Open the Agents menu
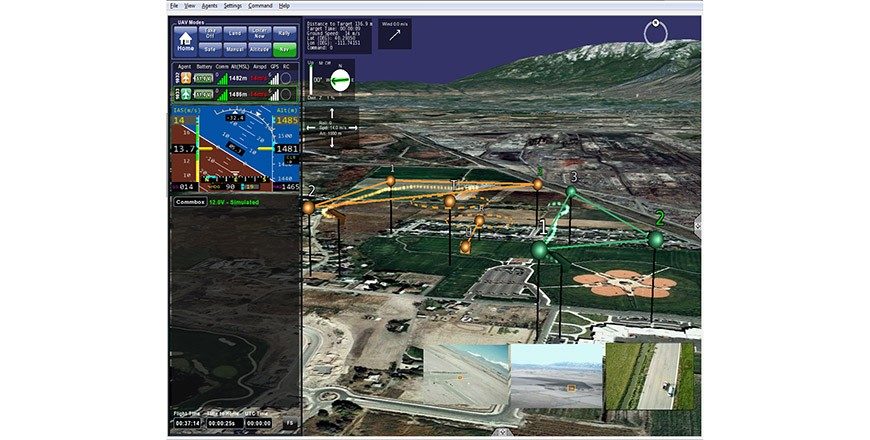 coord(210,6)
